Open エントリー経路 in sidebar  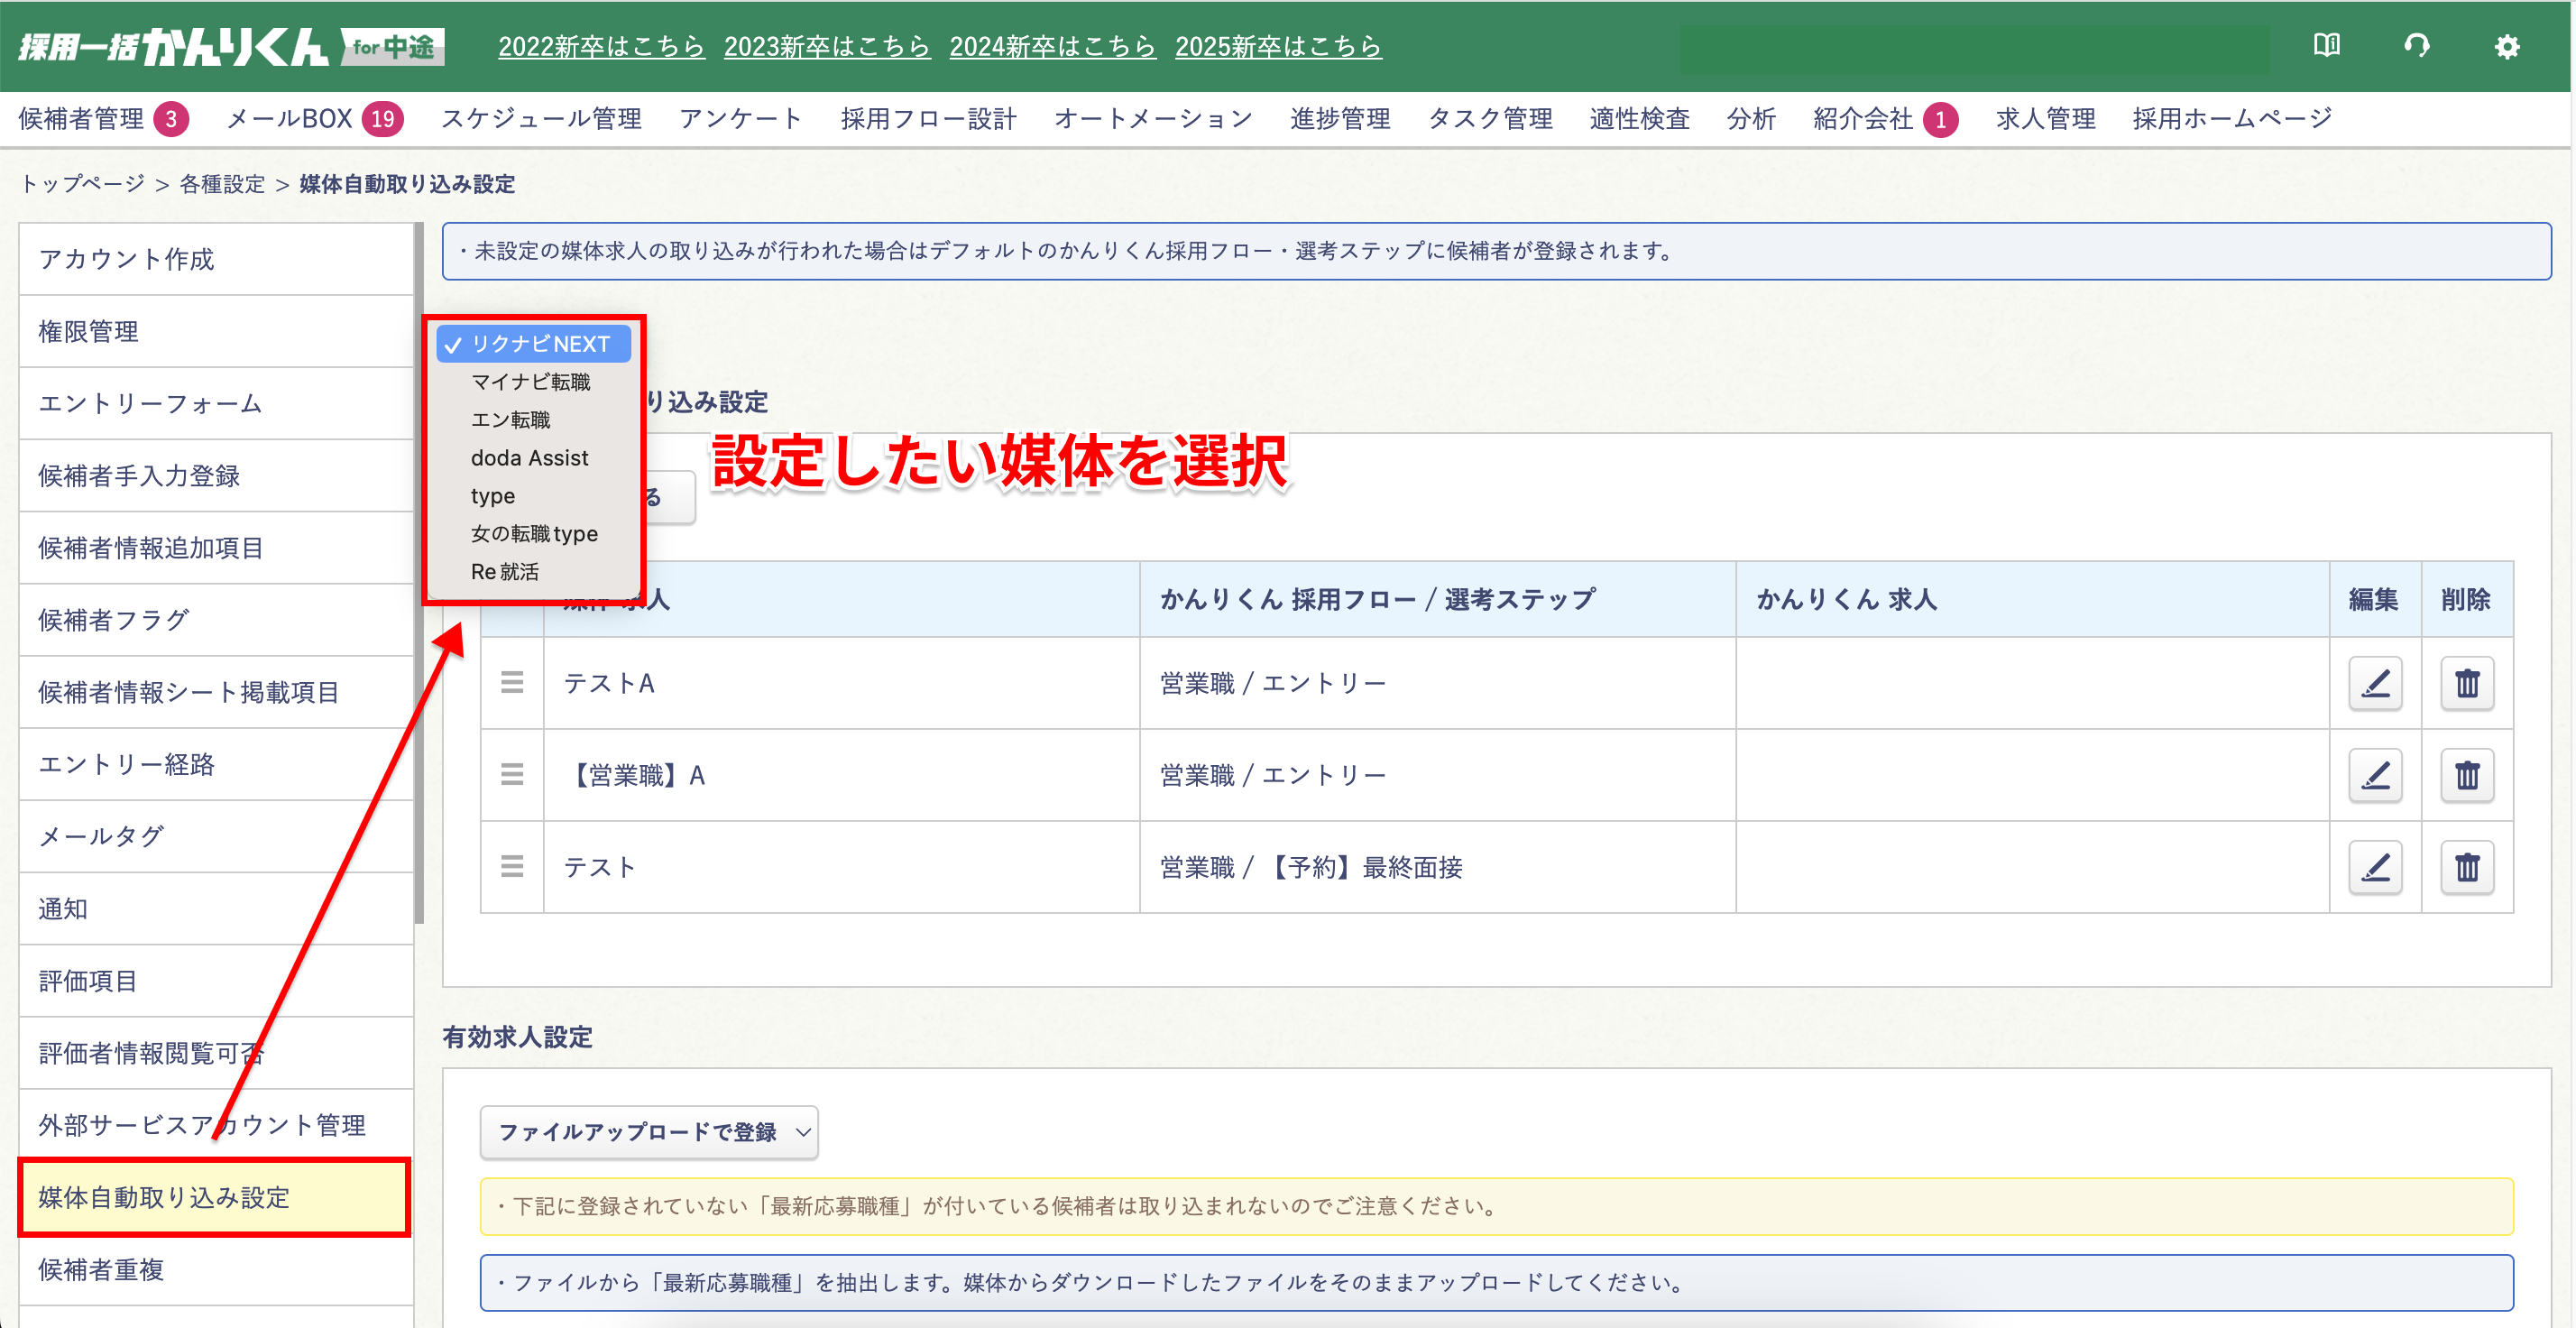216,764
